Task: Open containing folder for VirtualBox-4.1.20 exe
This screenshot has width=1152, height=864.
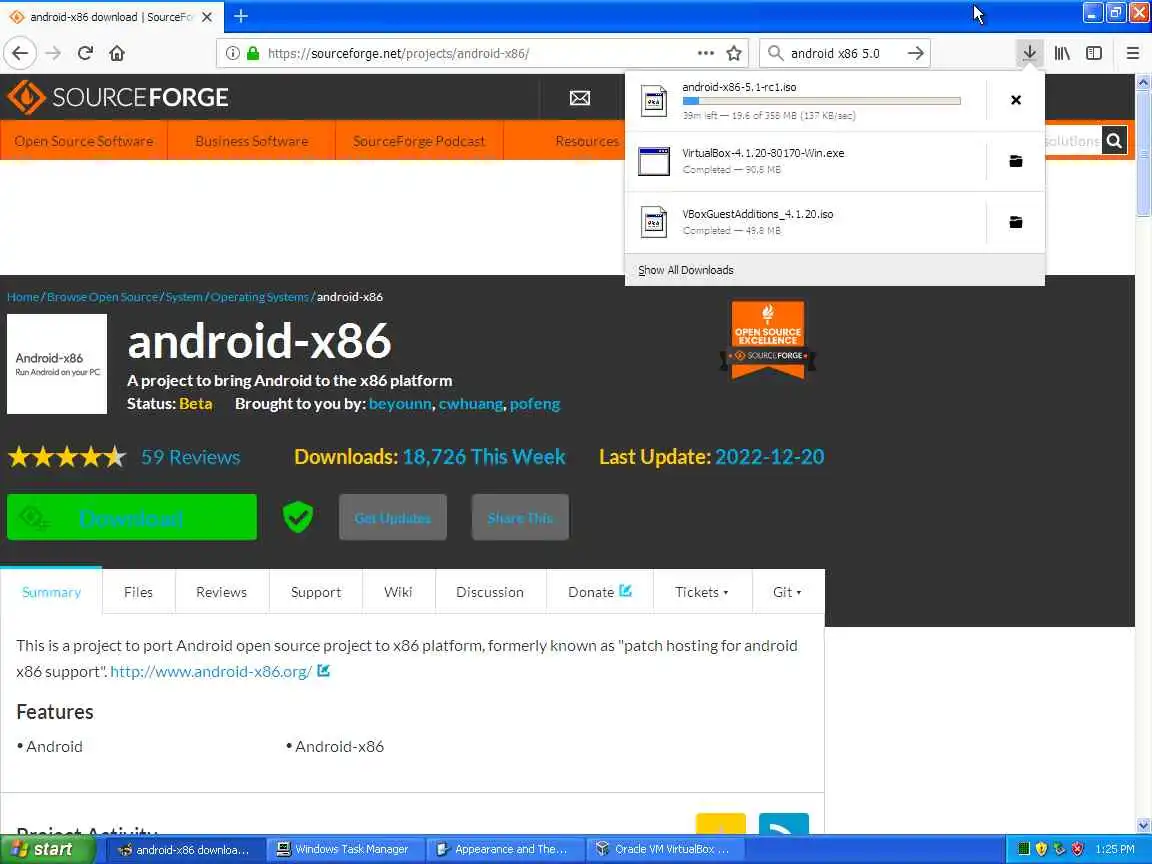Action: click(x=1015, y=161)
